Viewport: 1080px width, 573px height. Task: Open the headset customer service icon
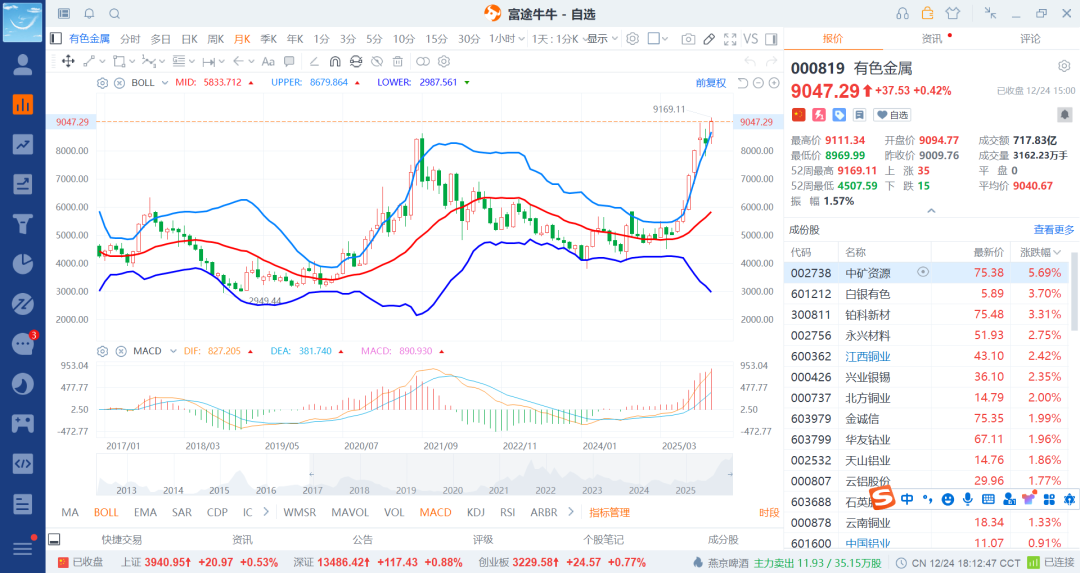902,13
